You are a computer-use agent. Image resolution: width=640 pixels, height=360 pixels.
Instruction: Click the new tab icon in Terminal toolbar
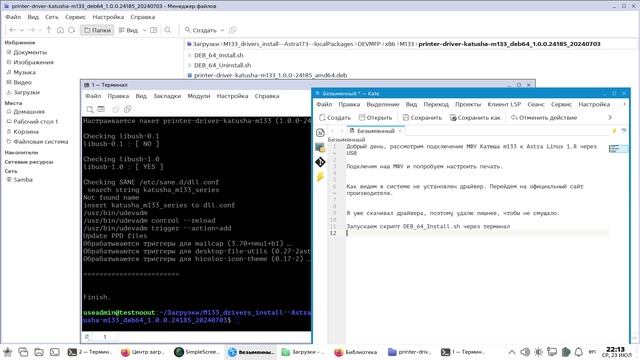pos(90,109)
